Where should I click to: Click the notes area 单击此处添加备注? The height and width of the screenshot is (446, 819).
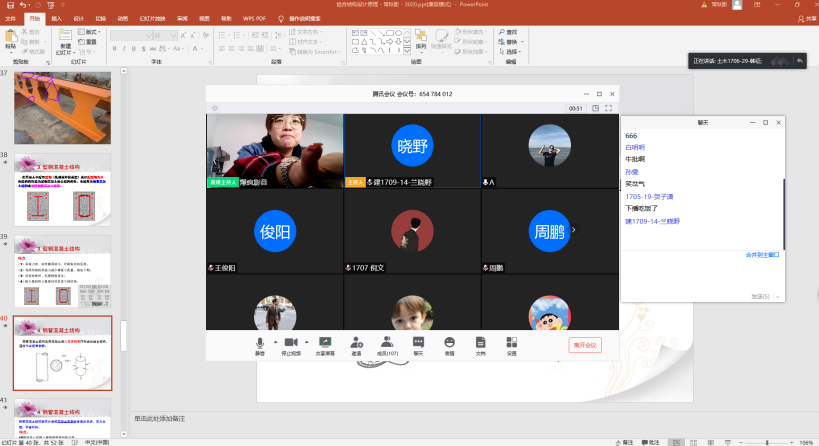(x=159, y=418)
